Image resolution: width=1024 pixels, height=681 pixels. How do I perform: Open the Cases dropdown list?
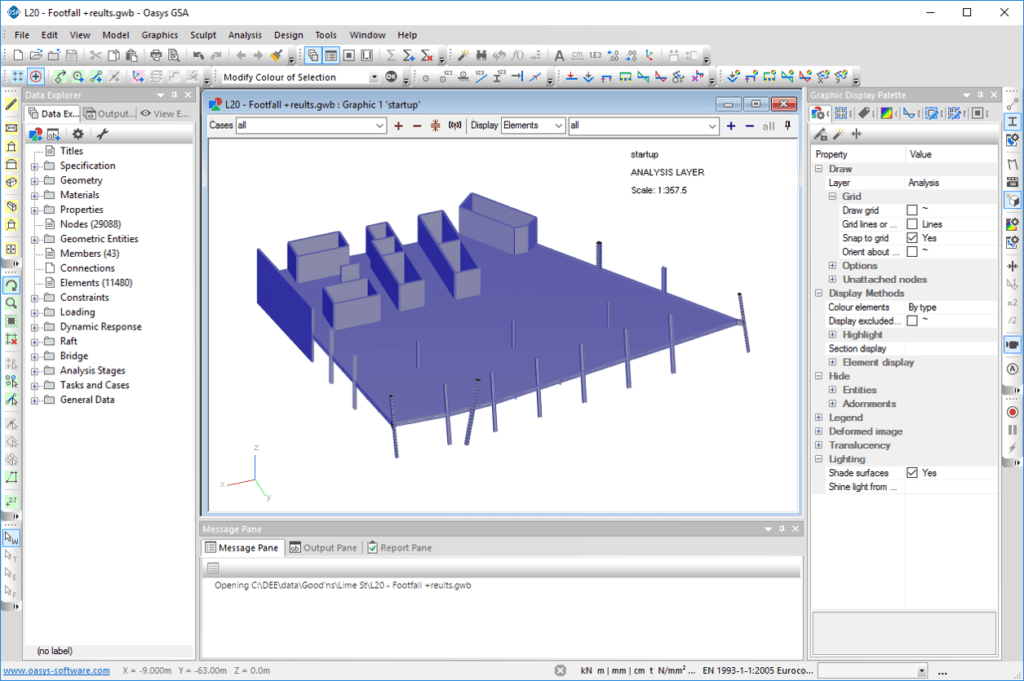pos(379,125)
